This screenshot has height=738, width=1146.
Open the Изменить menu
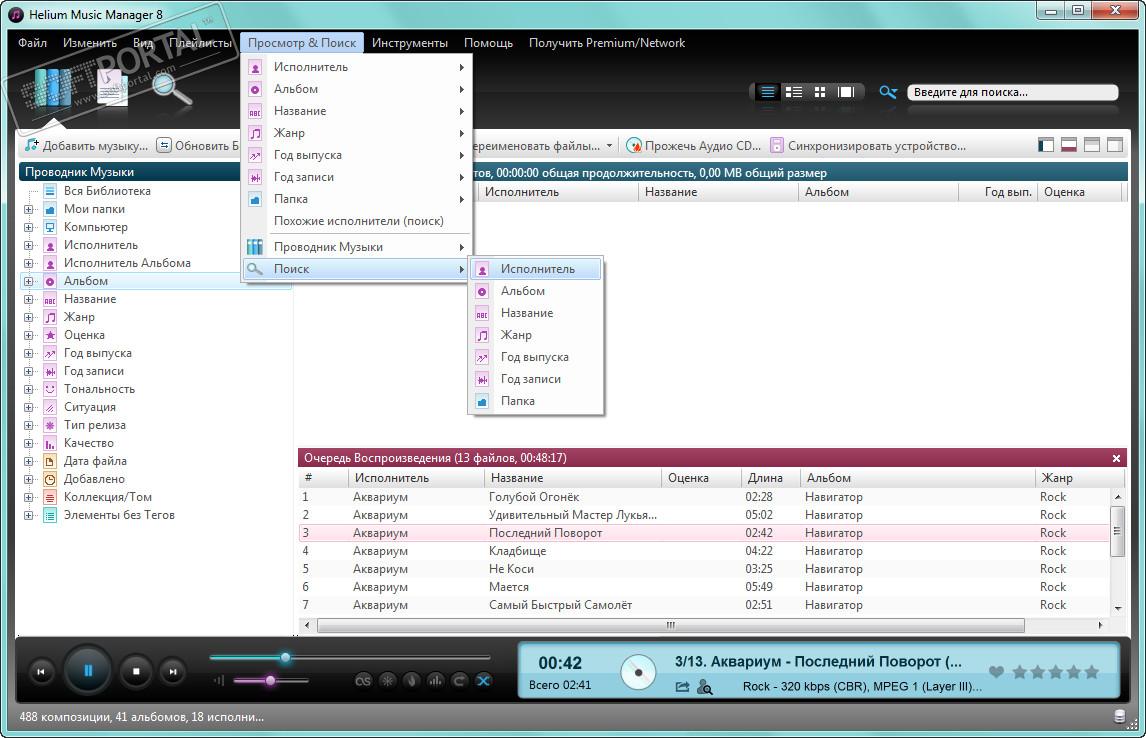point(90,42)
